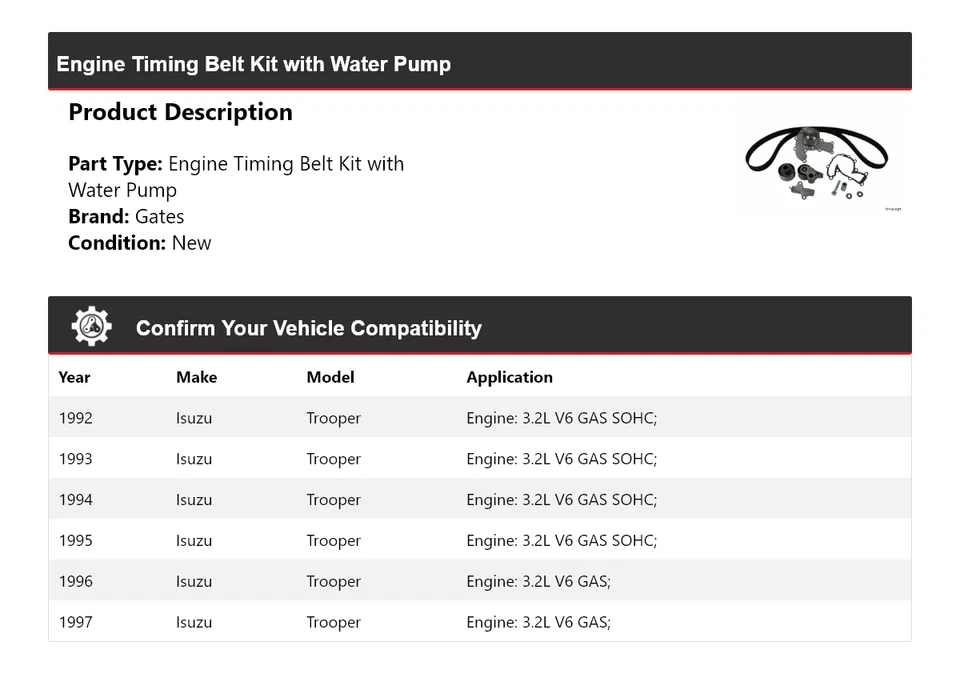This screenshot has width=960, height=674.
Task: Open the timing belt kit product image
Action: tap(817, 164)
